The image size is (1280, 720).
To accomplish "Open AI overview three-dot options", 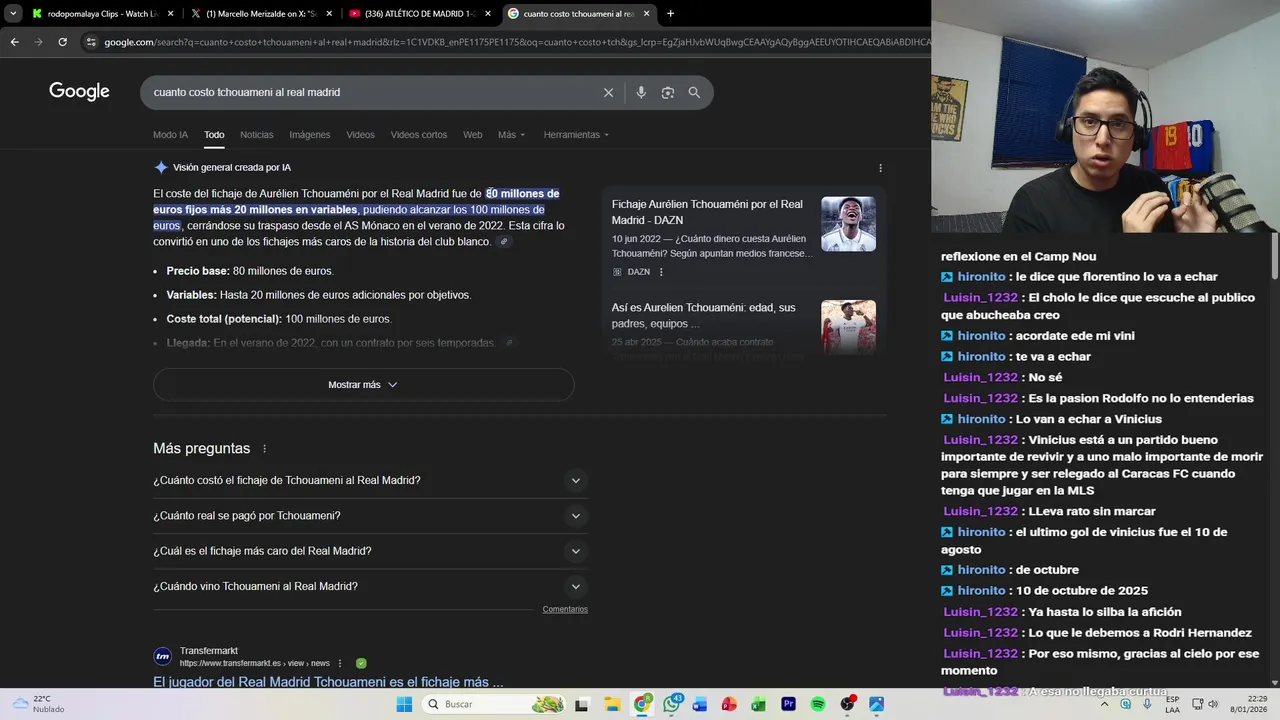I will pyautogui.click(x=880, y=168).
